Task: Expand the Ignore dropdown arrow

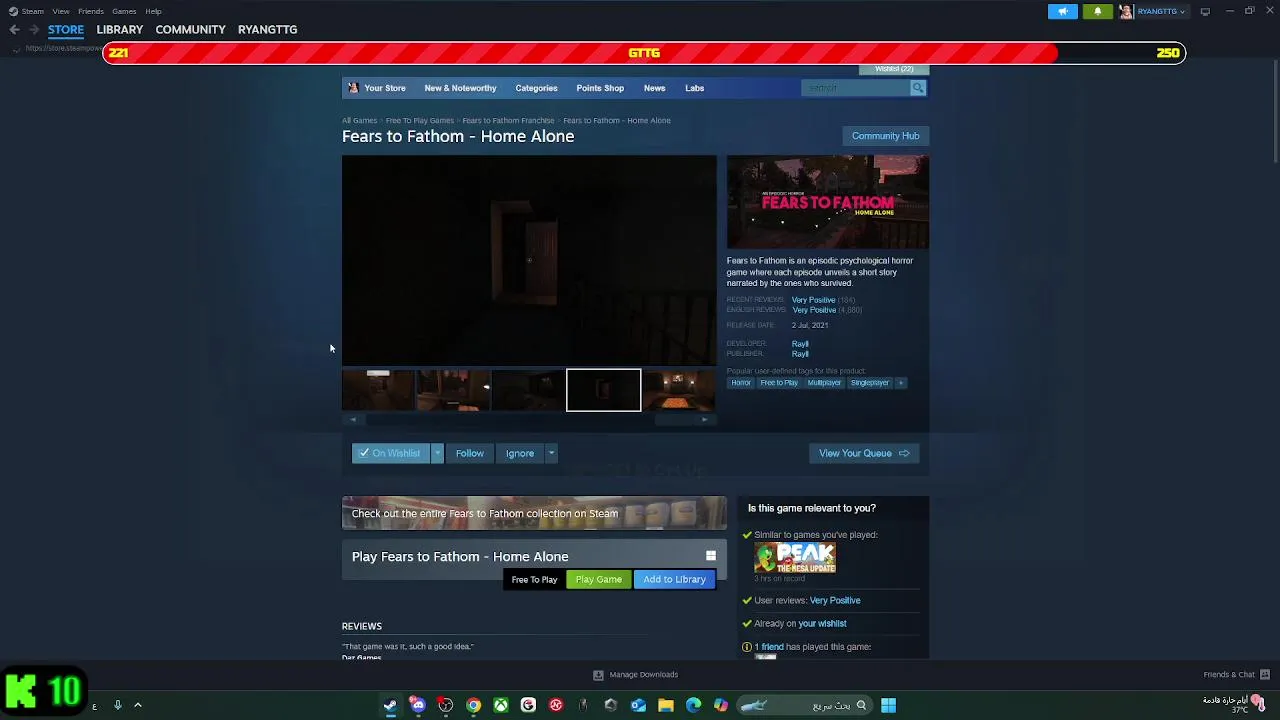Action: tap(551, 453)
